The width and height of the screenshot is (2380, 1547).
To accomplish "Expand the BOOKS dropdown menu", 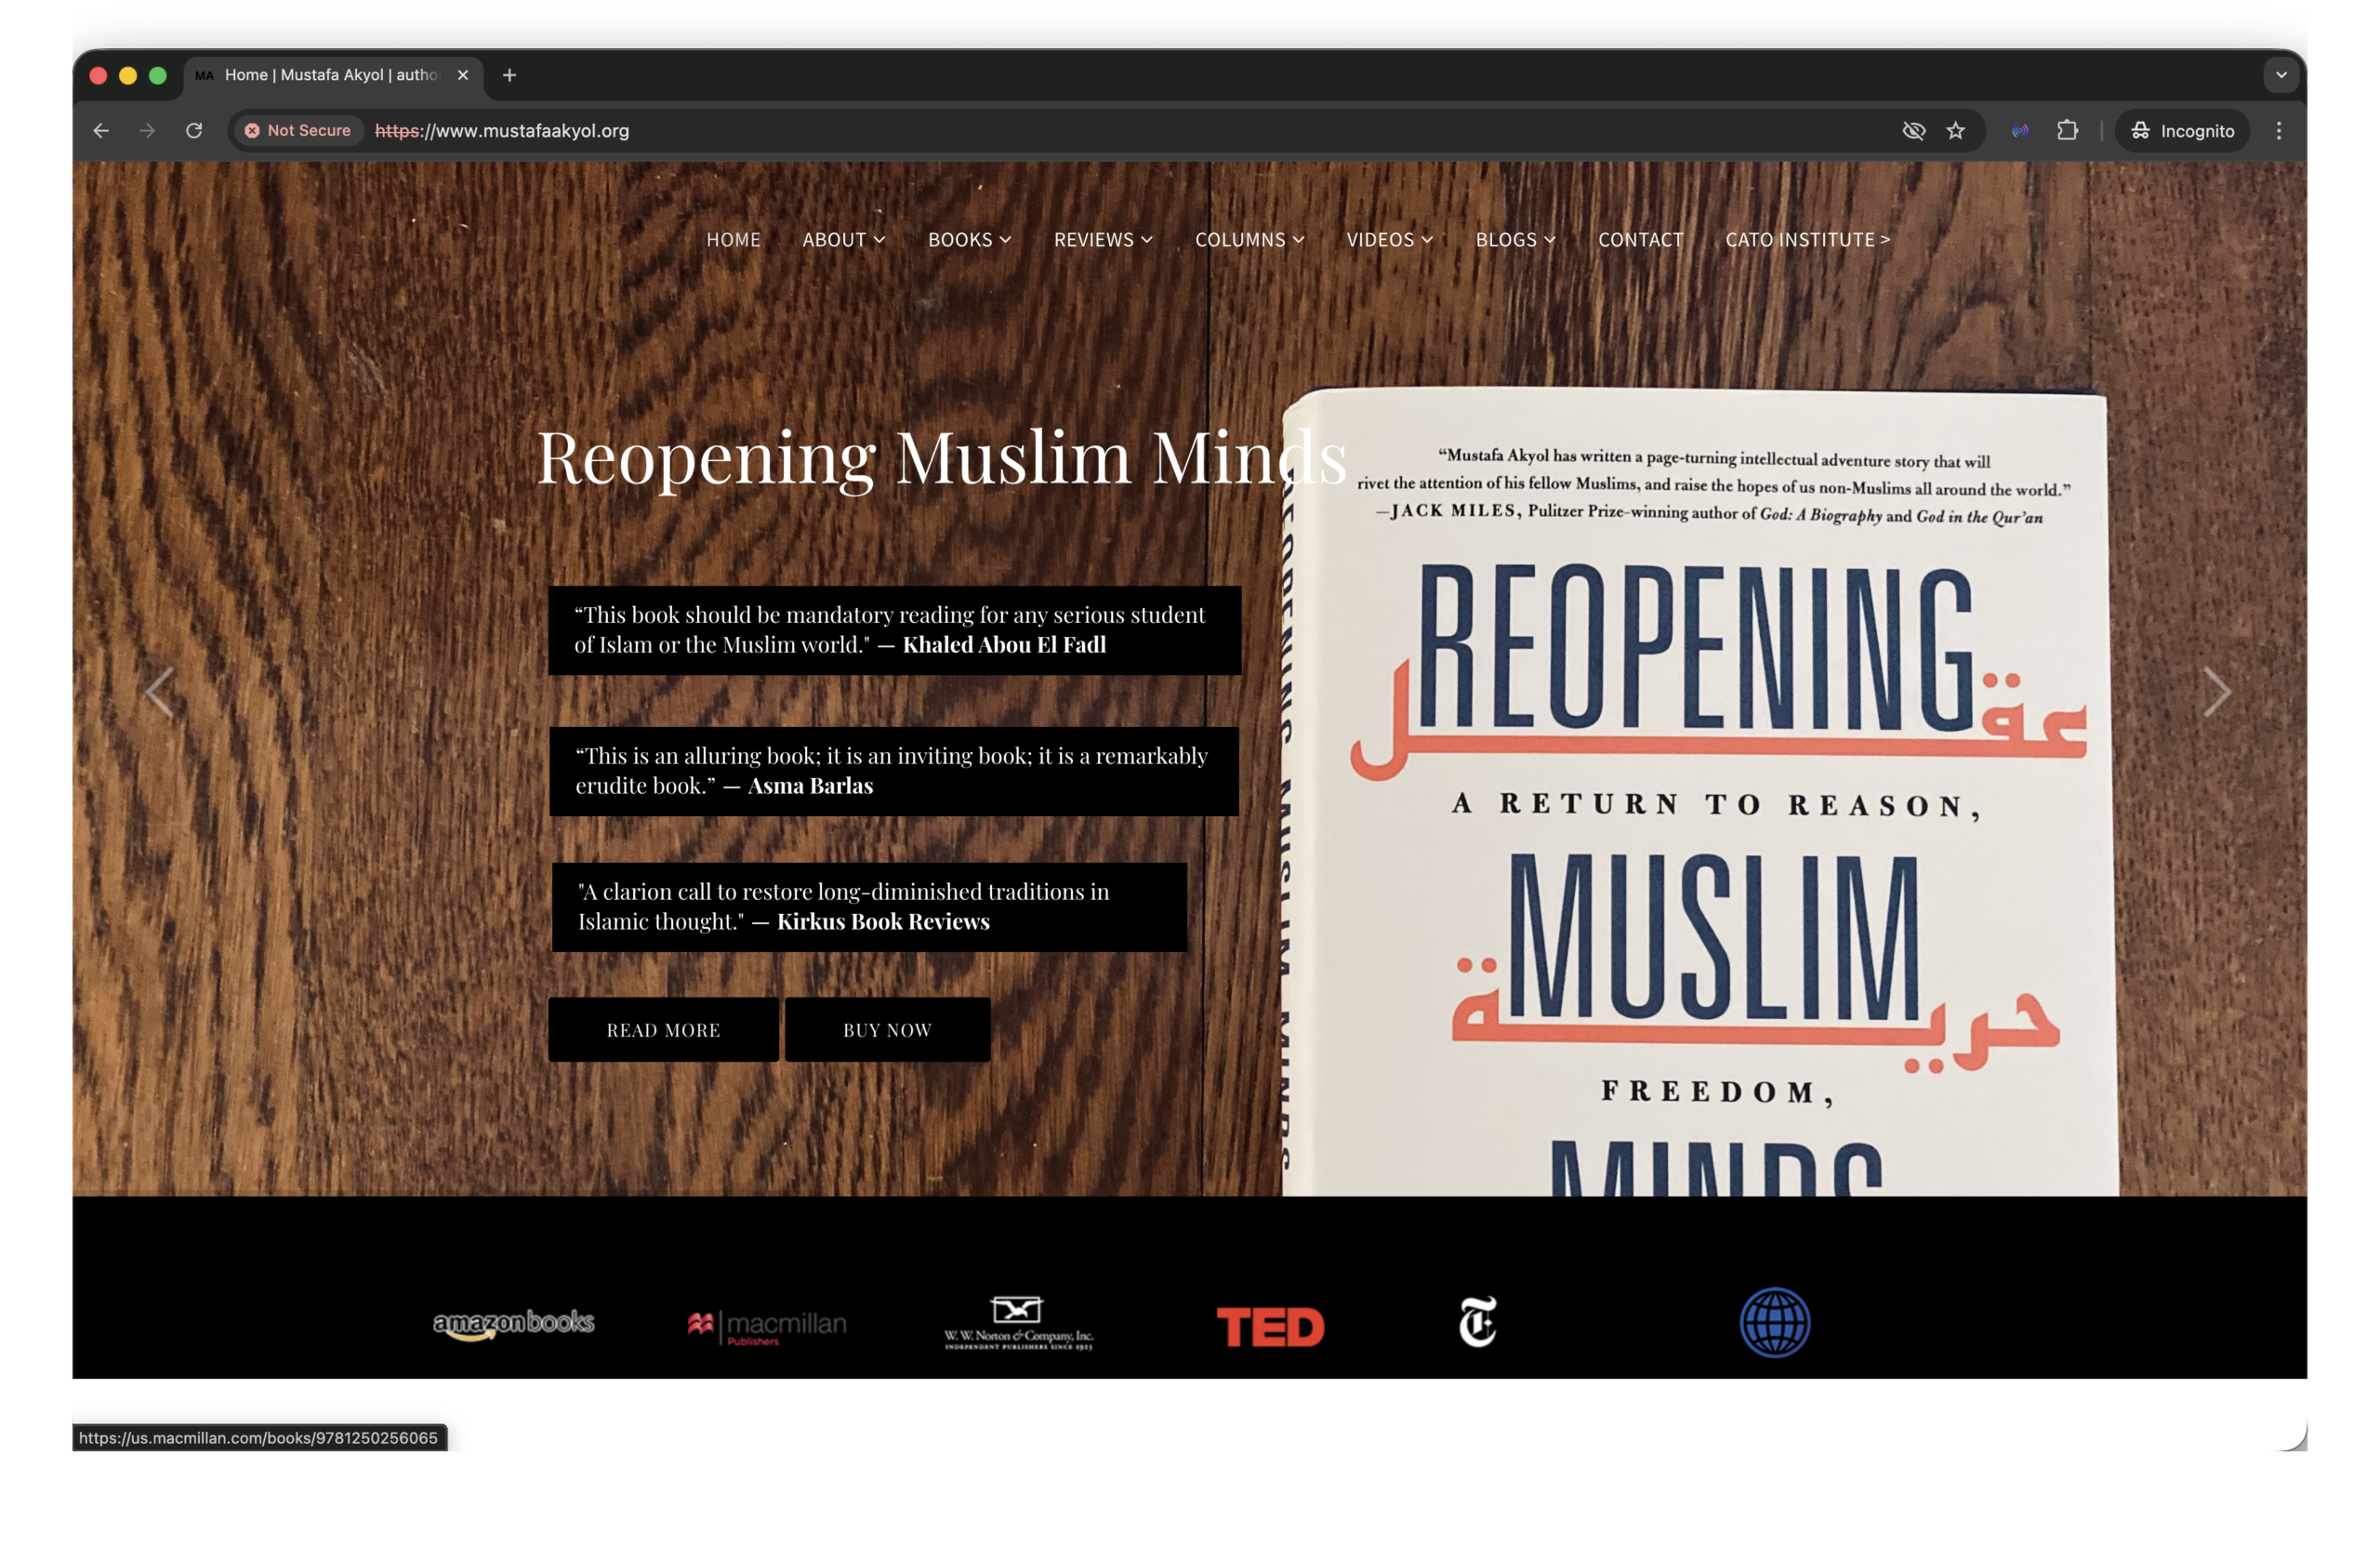I will click(969, 240).
